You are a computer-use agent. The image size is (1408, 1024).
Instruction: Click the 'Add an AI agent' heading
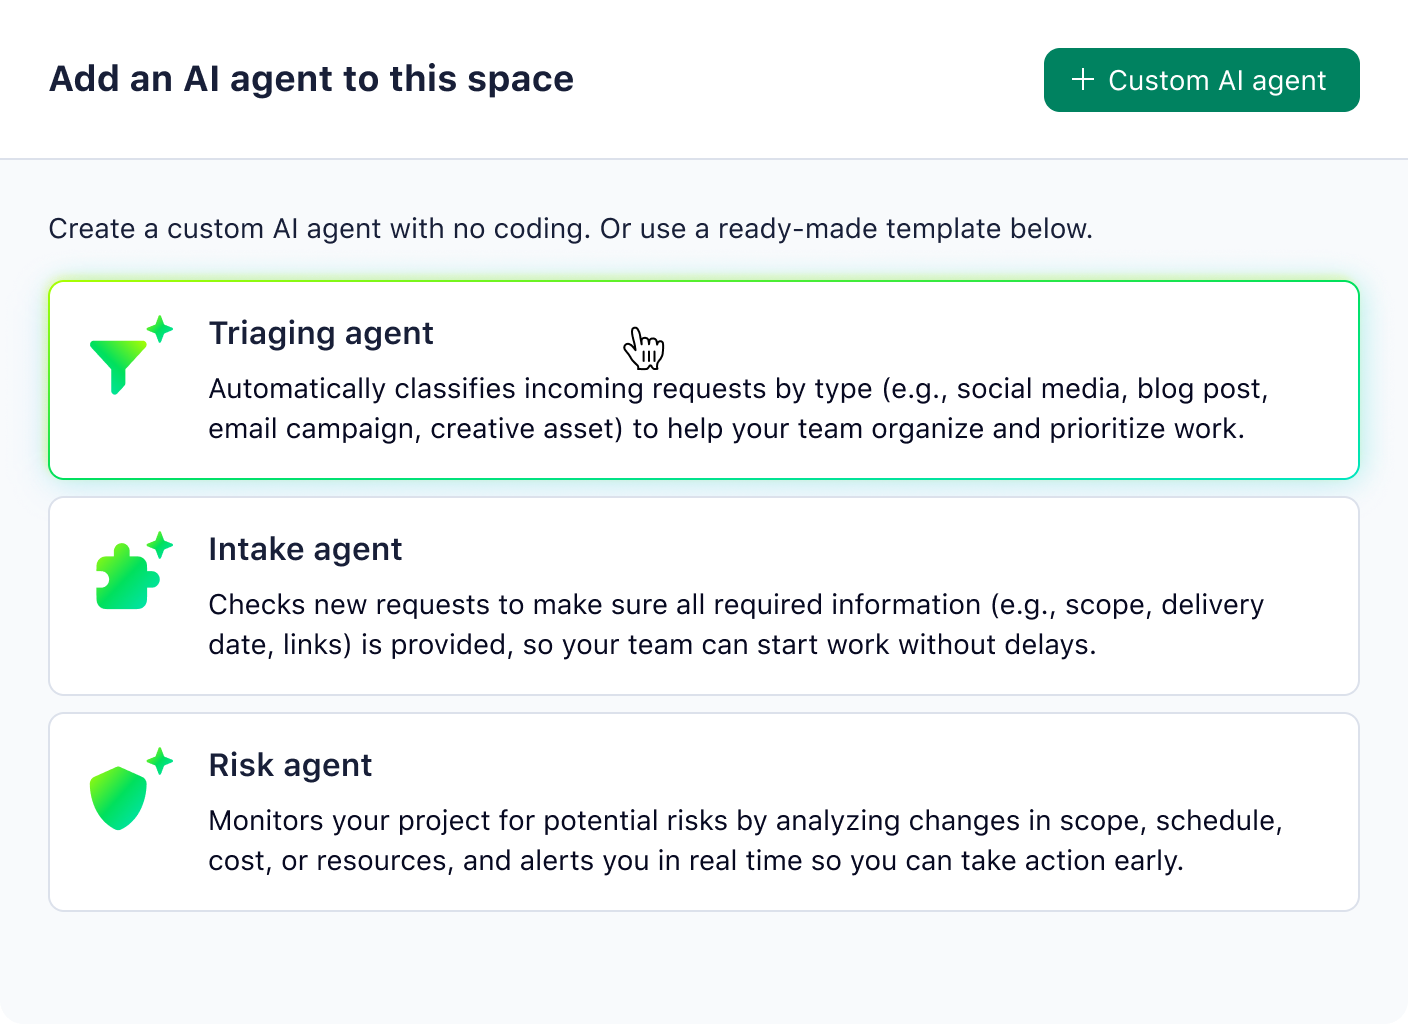(312, 78)
